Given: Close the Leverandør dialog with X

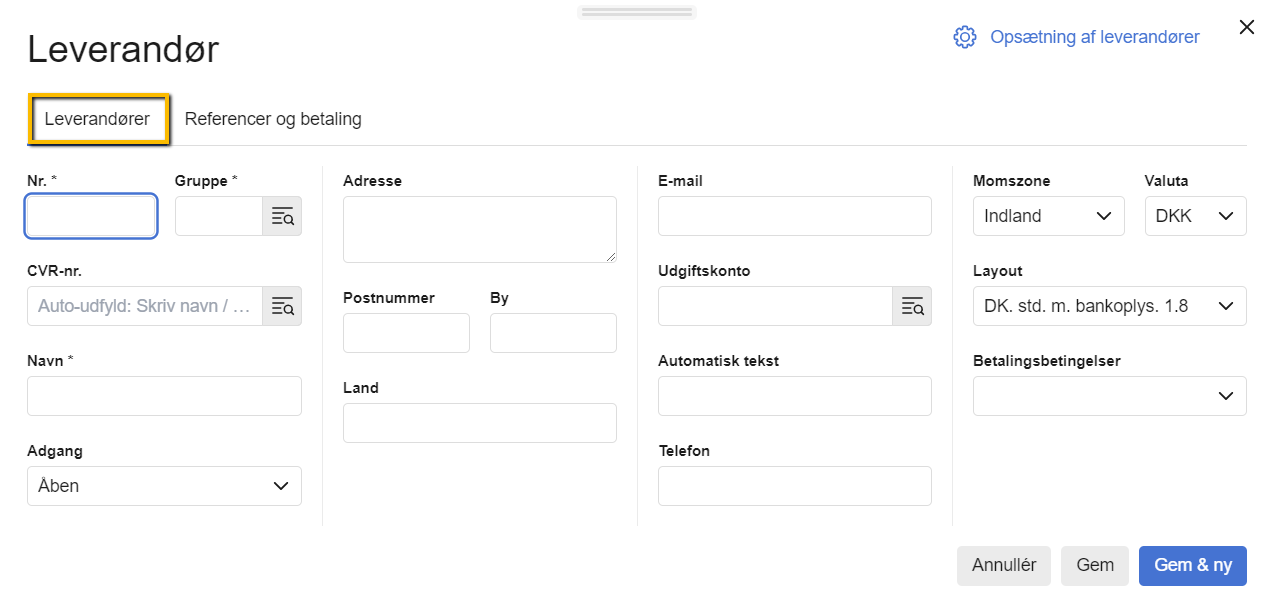Looking at the screenshot, I should (x=1246, y=27).
